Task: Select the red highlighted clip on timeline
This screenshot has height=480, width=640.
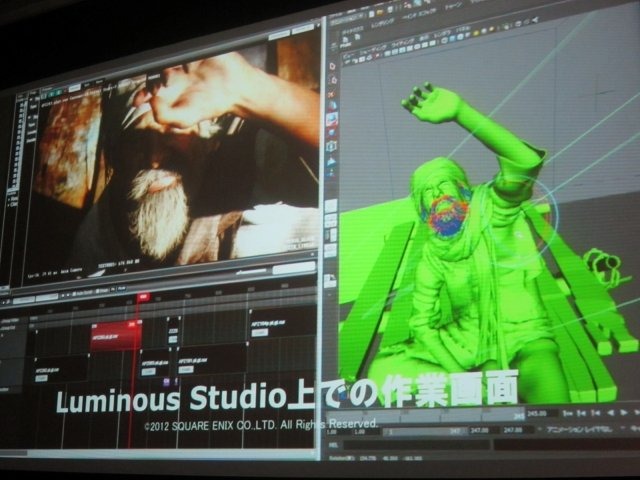Action: coord(116,336)
